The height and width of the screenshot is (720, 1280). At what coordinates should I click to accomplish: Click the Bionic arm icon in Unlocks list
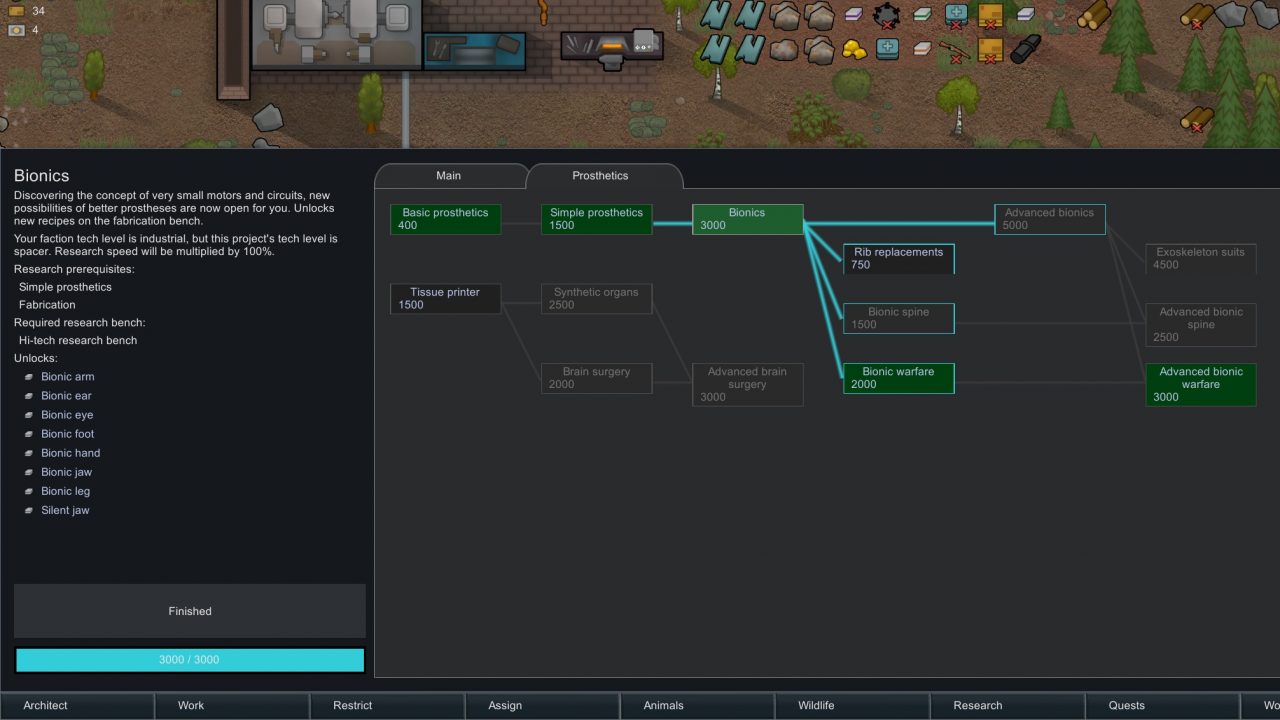coord(28,376)
